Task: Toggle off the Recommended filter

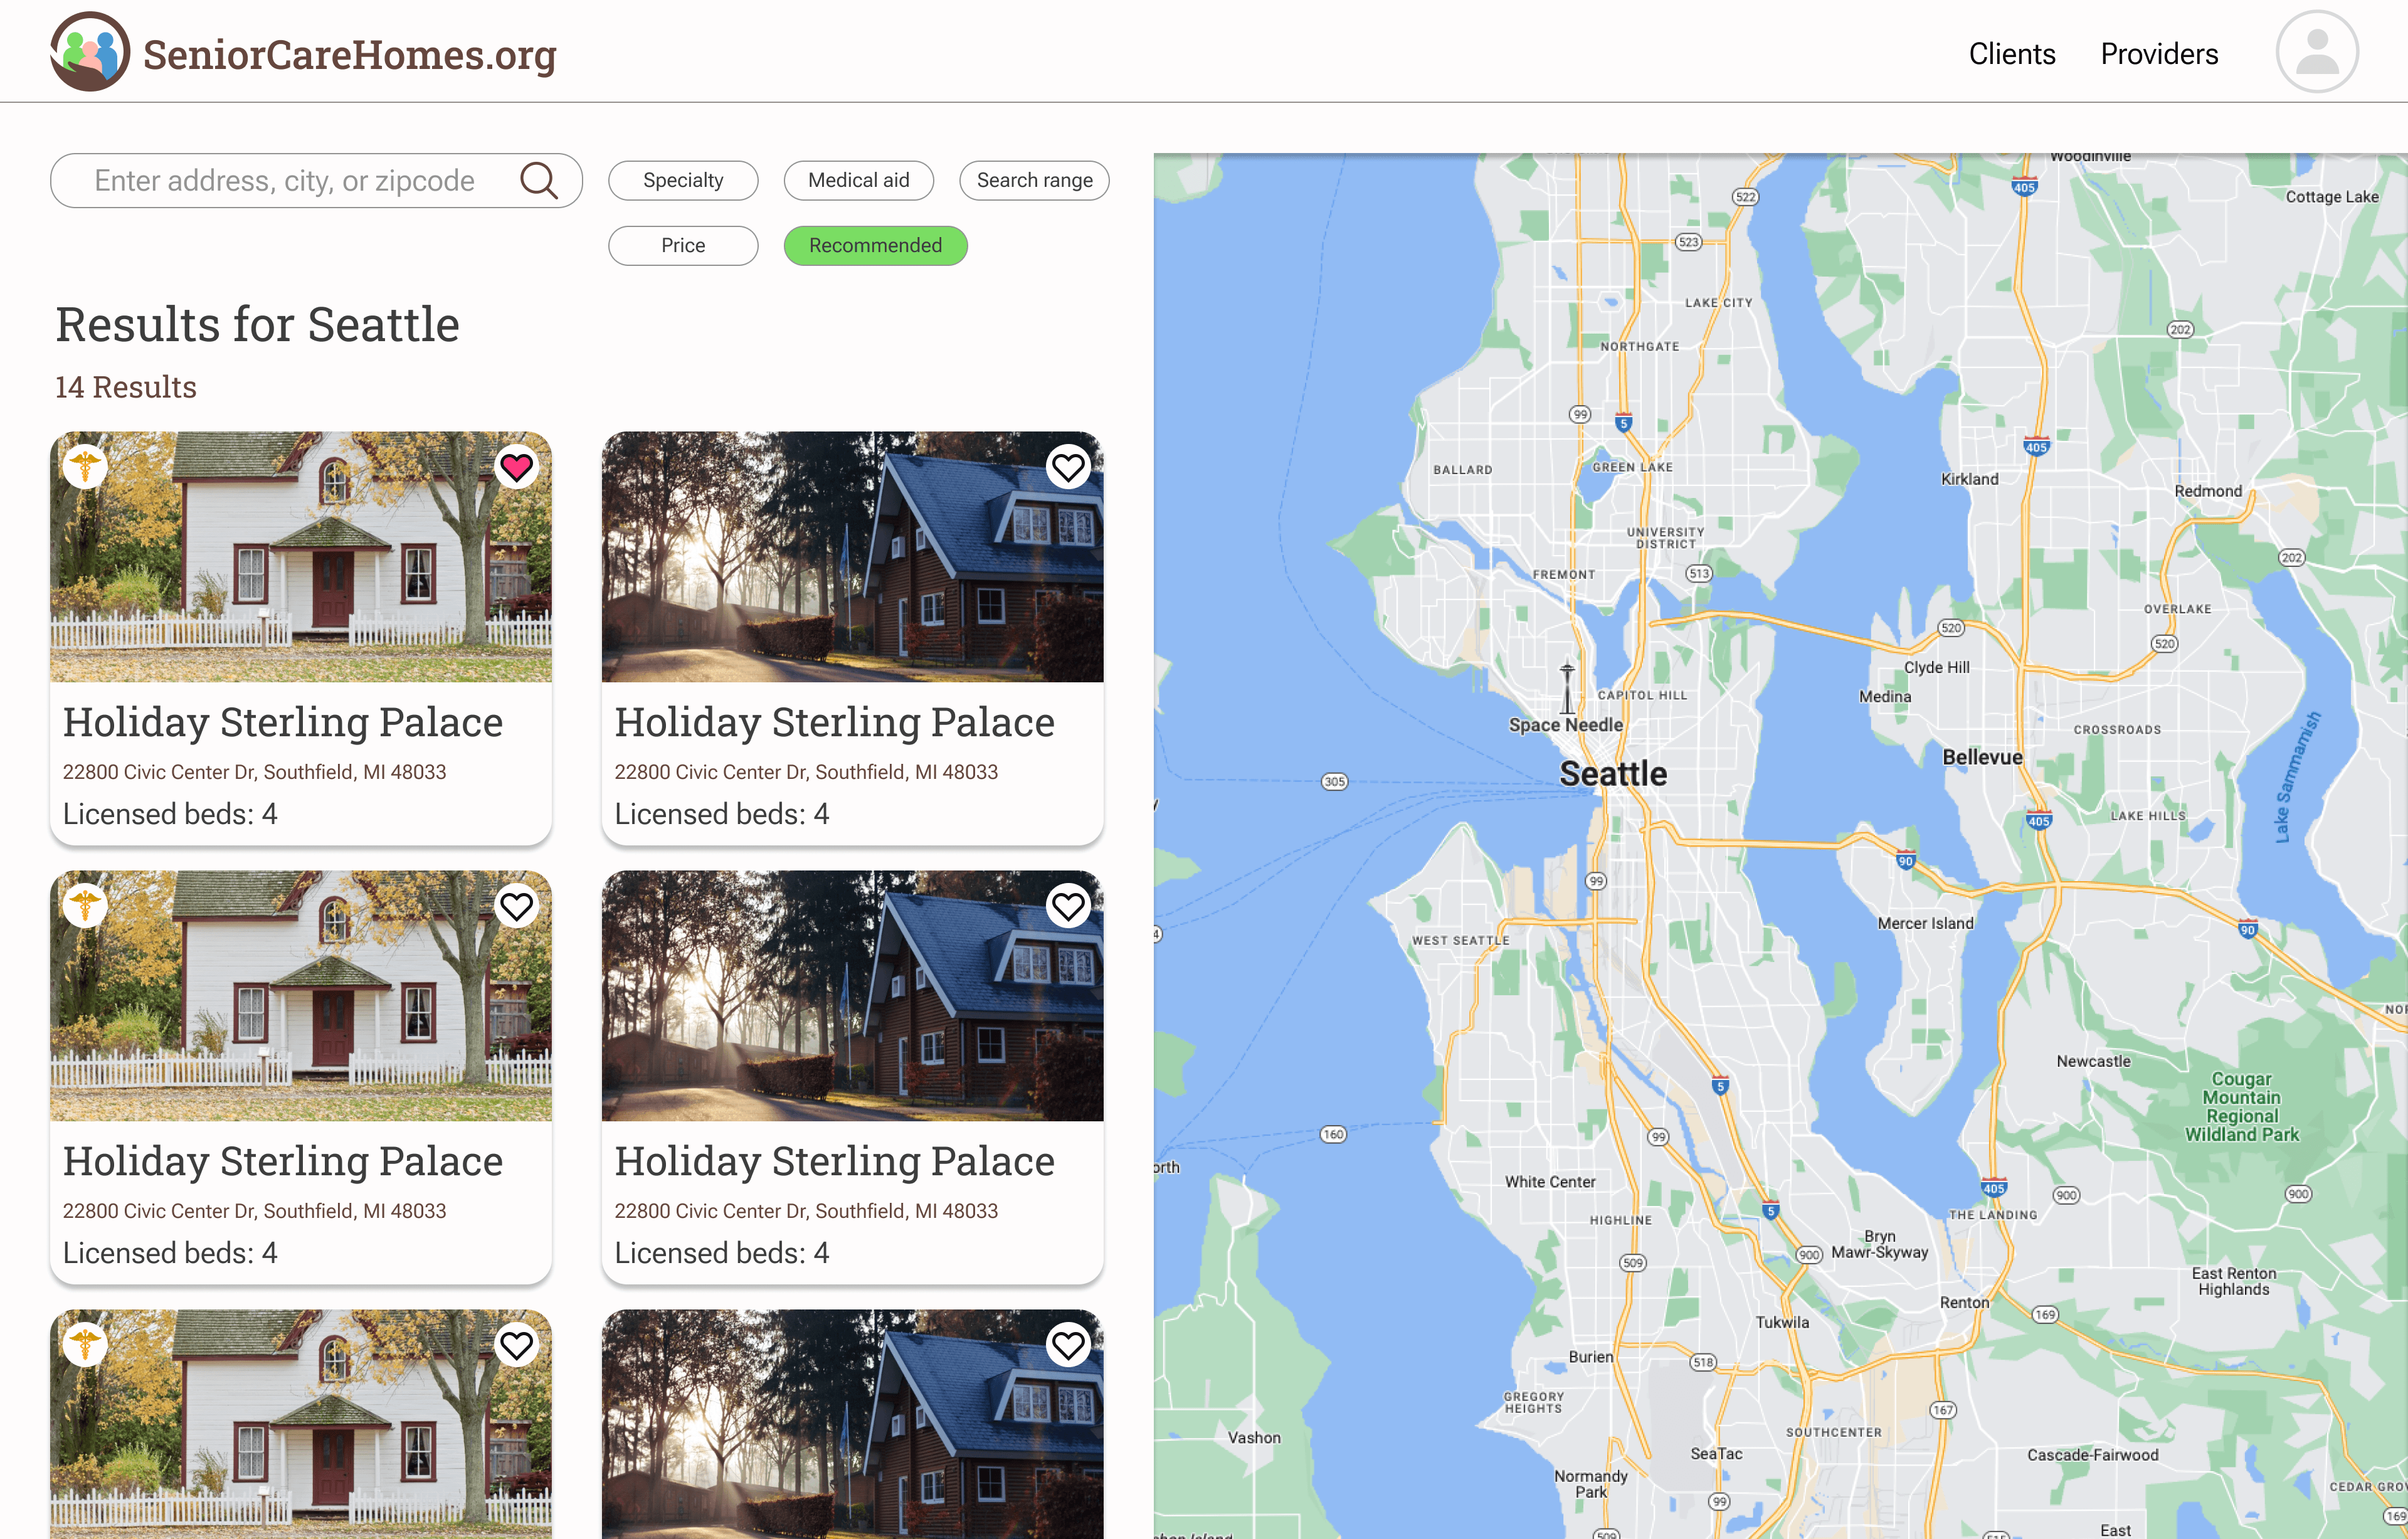Action: tap(875, 246)
